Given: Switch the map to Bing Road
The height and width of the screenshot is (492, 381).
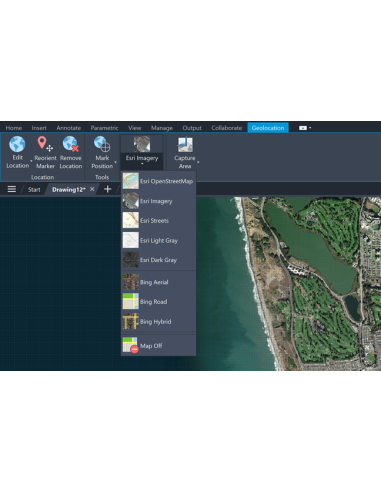Looking at the screenshot, I should click(158, 302).
